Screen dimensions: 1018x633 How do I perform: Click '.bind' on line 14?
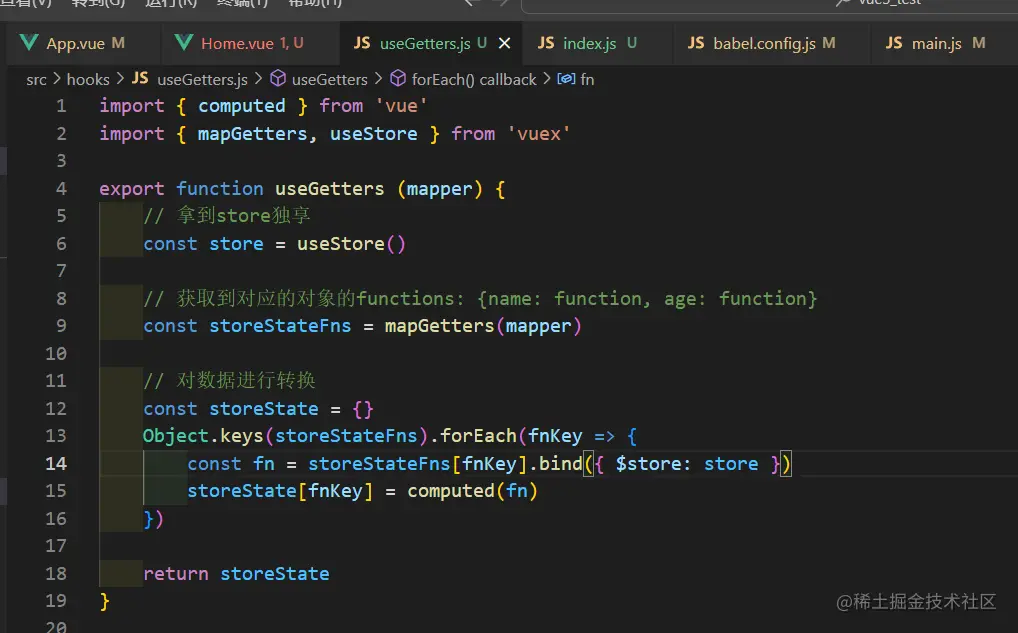tap(556, 464)
